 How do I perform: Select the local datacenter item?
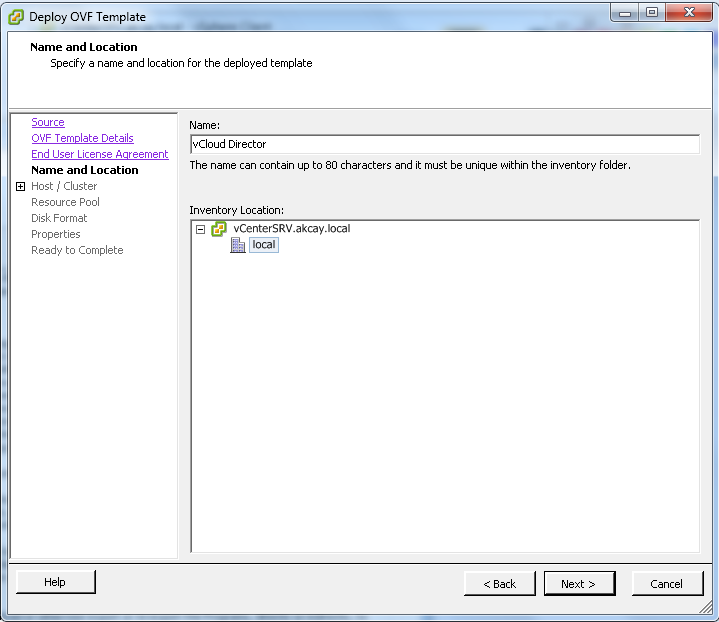click(x=264, y=244)
